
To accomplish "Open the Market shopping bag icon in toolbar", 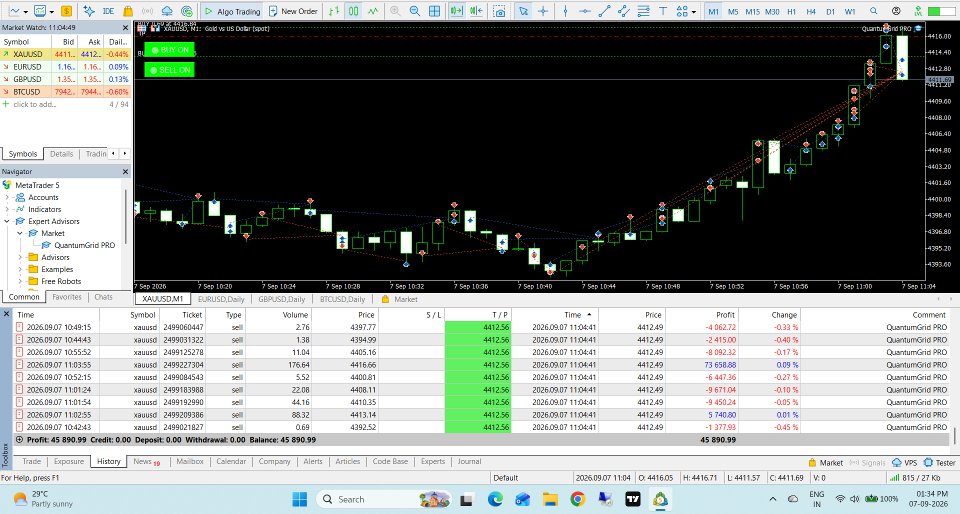I will (128, 11).
